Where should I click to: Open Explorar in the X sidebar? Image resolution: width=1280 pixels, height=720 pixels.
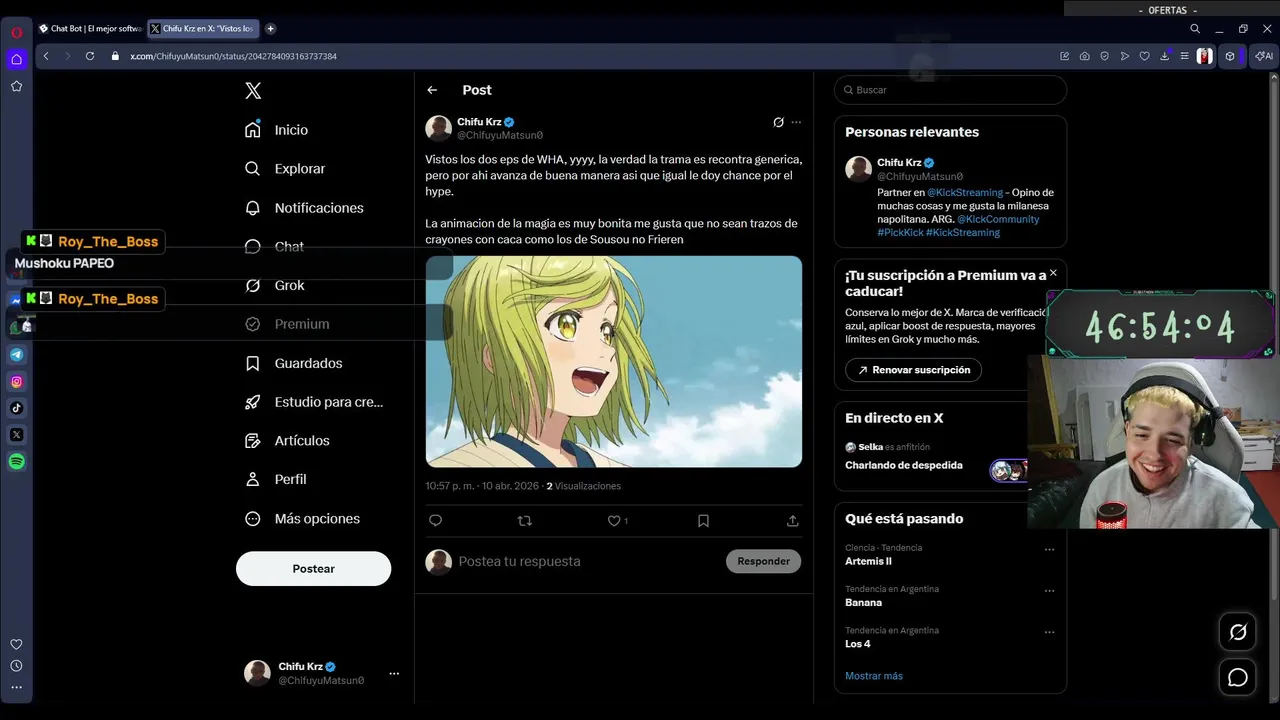point(285,169)
